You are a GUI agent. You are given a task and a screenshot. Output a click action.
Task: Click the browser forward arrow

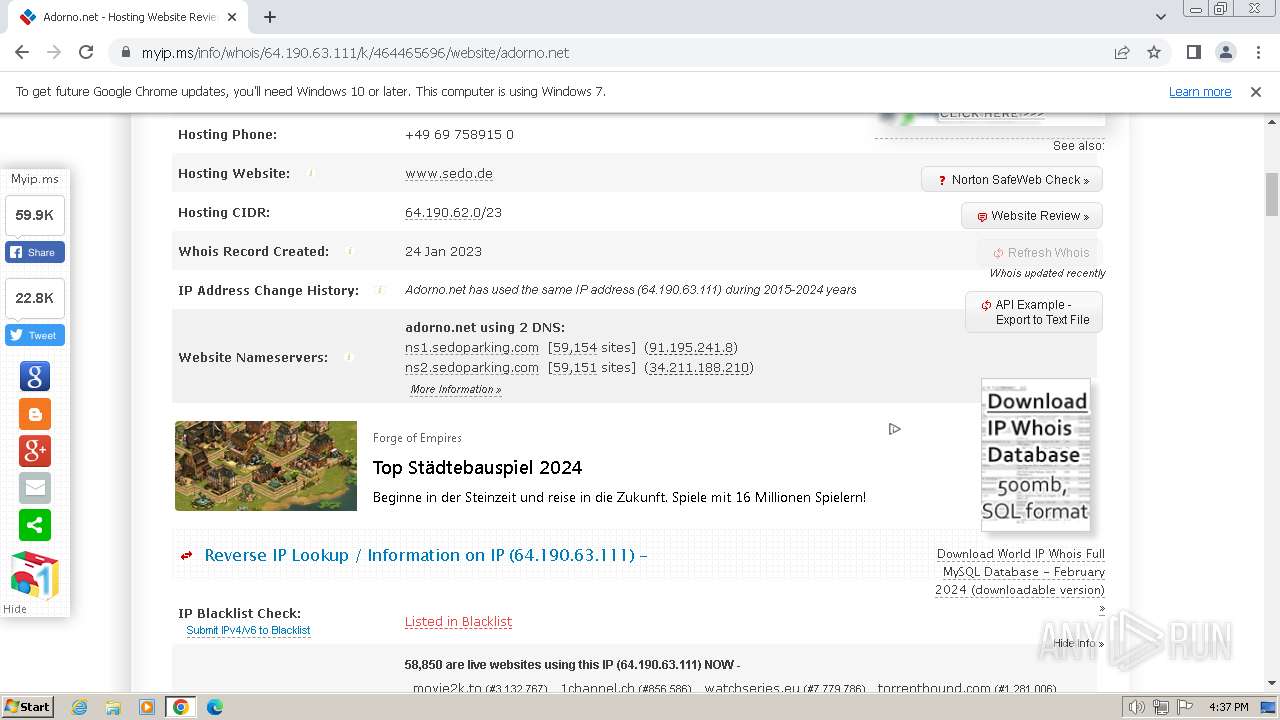[54, 52]
